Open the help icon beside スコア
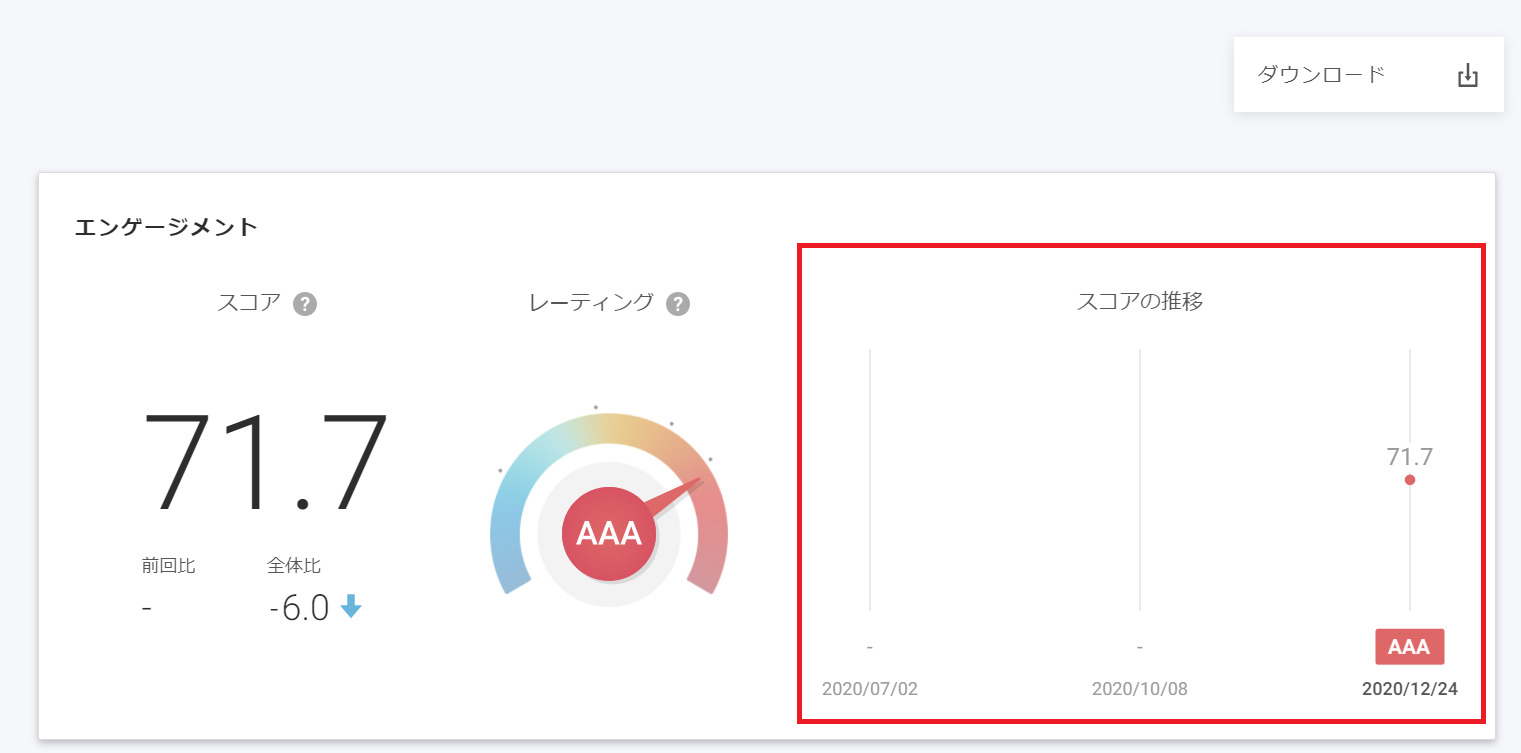The height and width of the screenshot is (753, 1521). point(303,303)
